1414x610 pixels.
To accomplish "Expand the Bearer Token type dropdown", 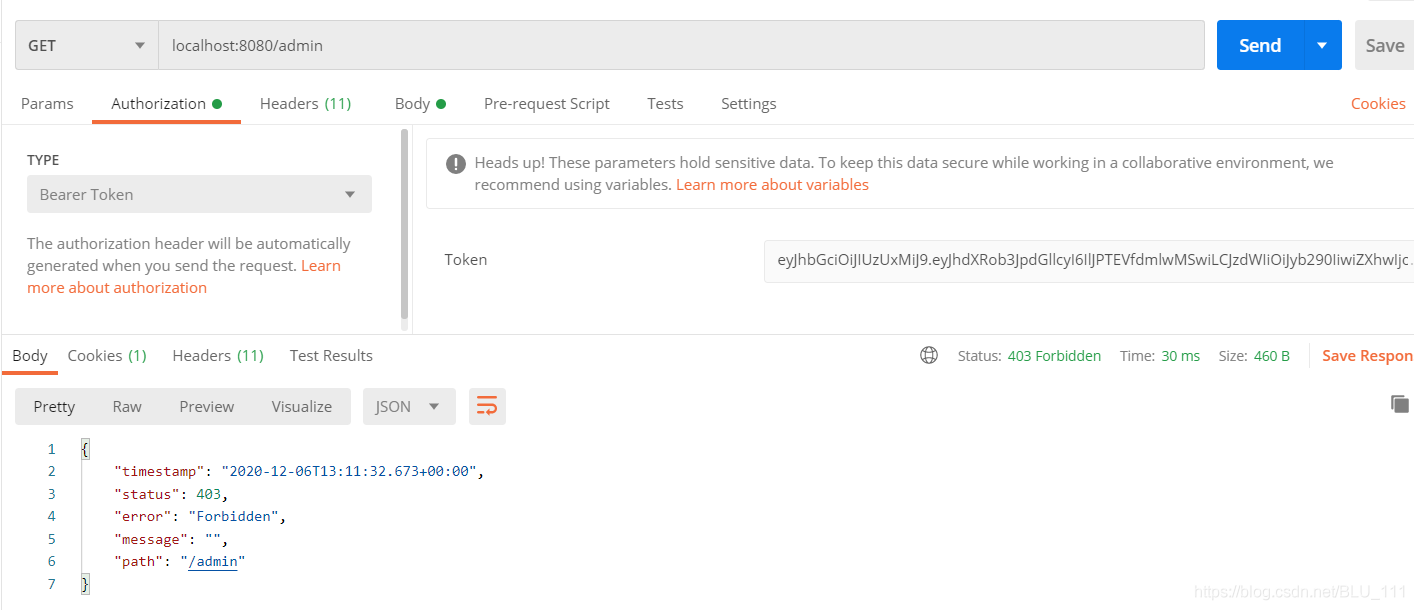I will (x=199, y=194).
